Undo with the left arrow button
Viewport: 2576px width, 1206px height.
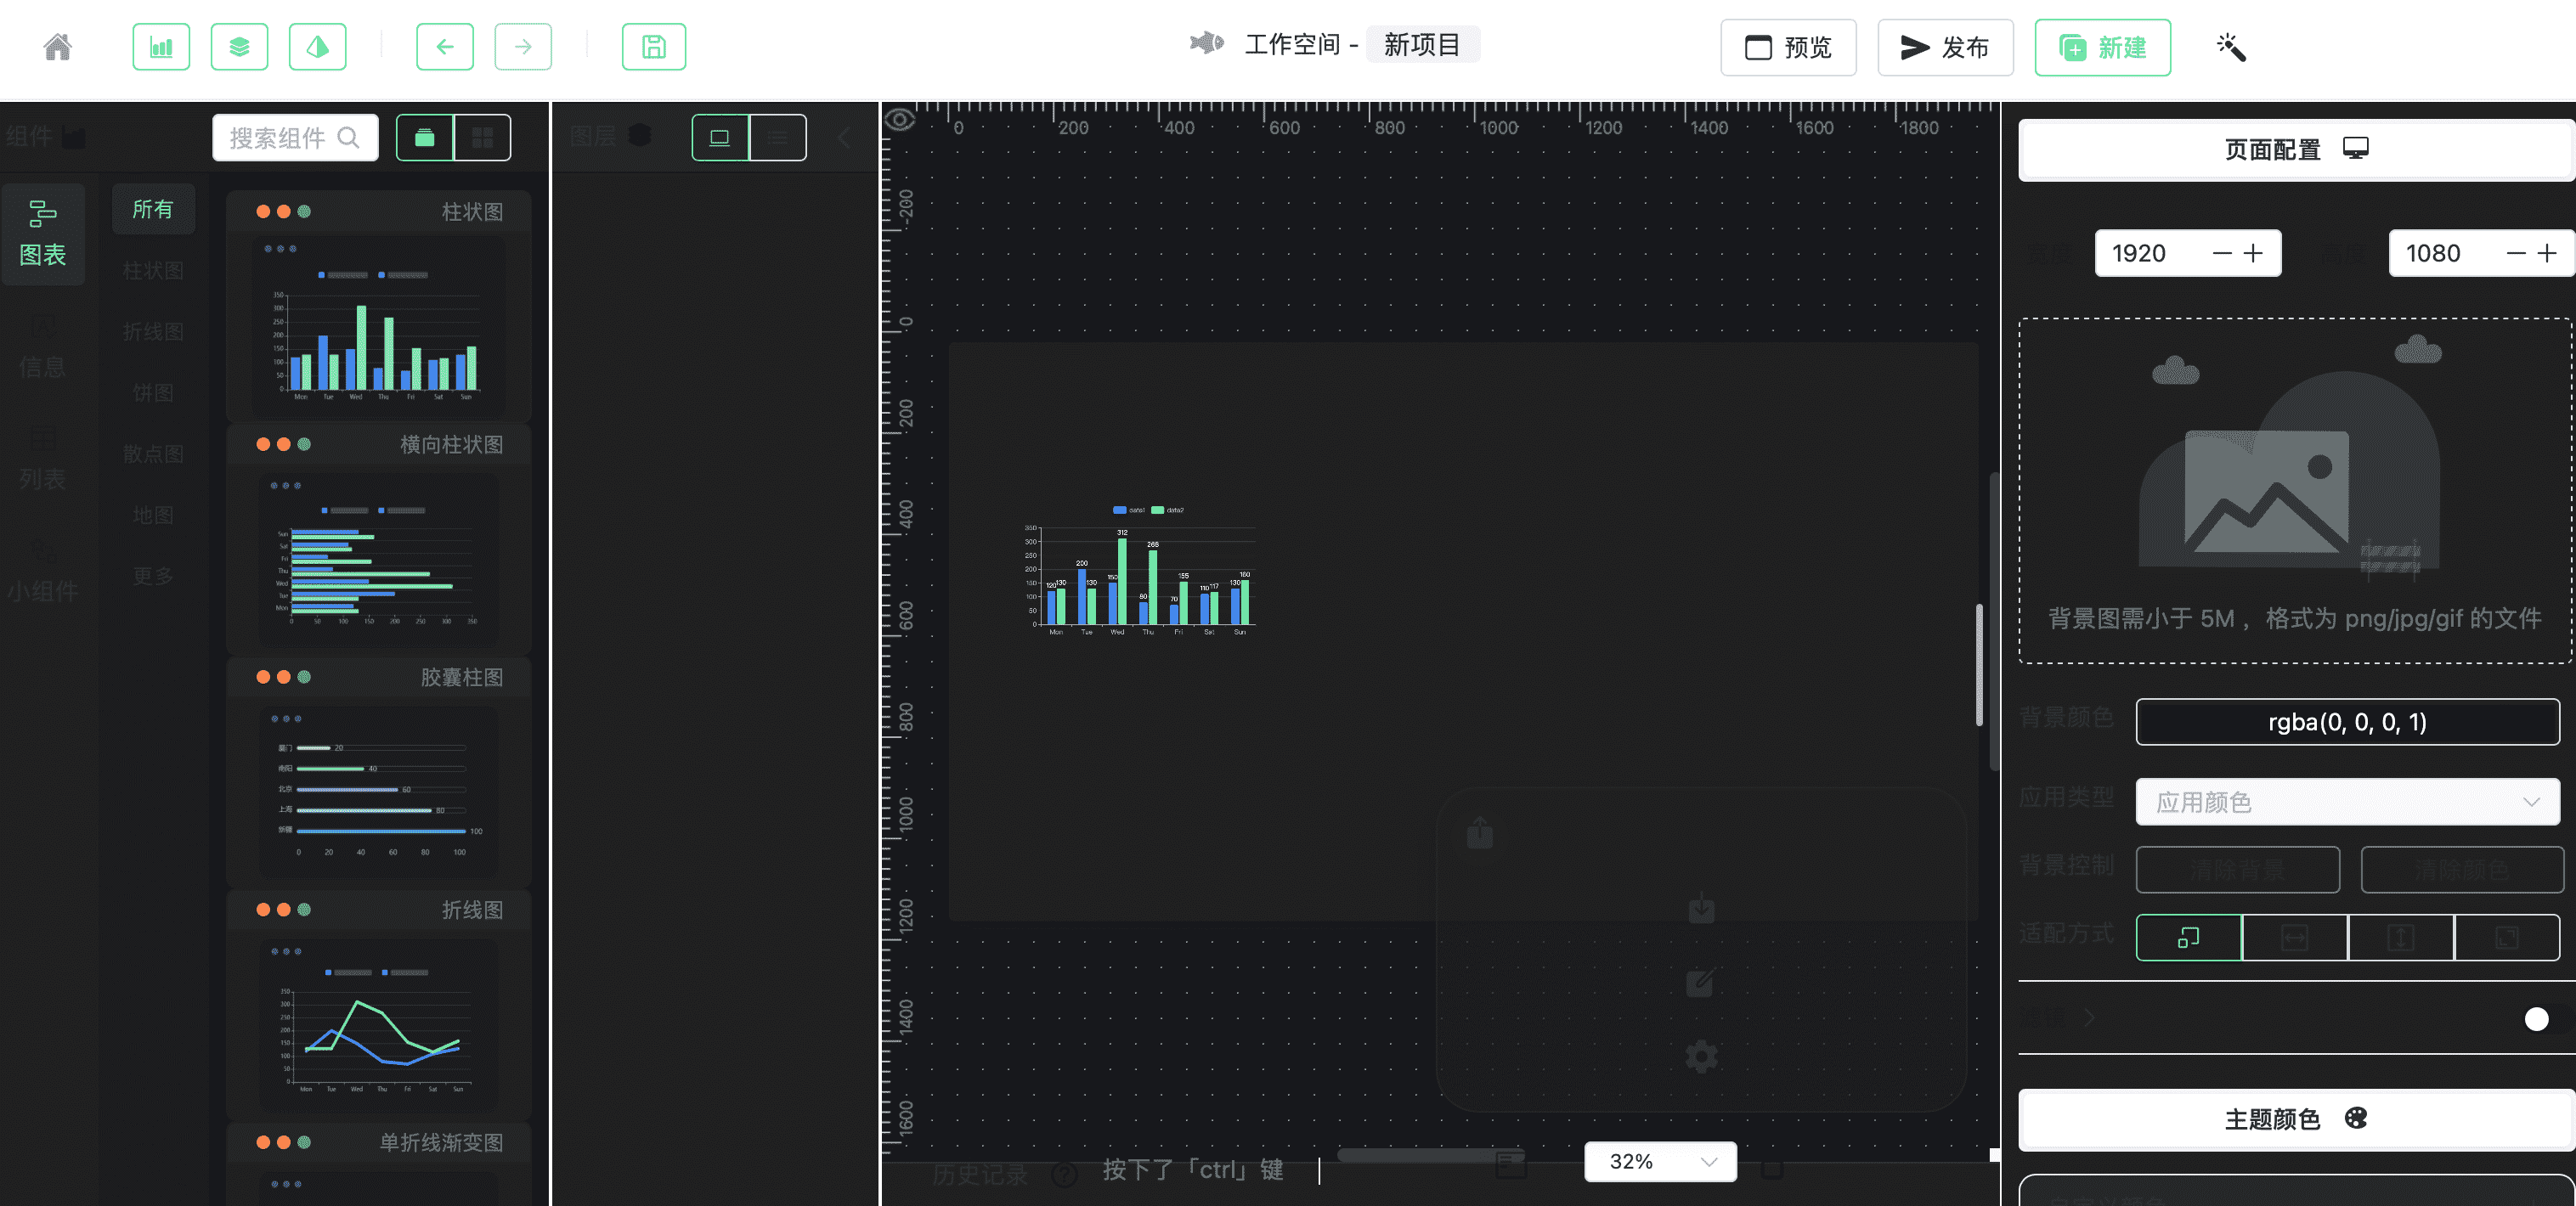(x=445, y=46)
